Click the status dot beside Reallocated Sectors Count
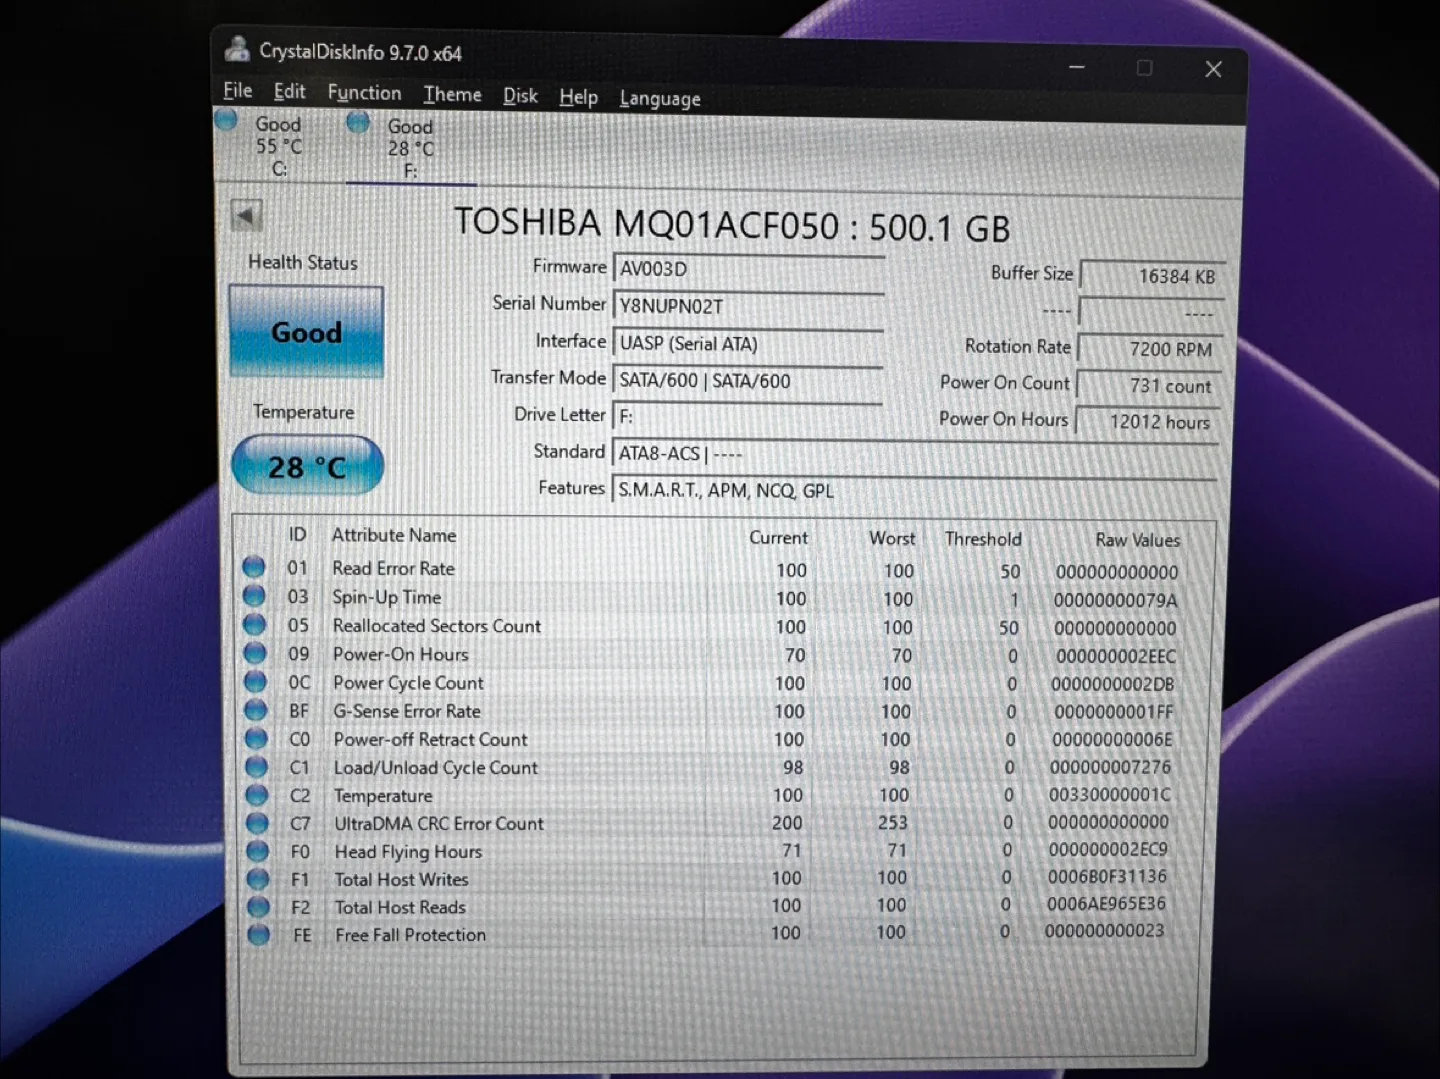The width and height of the screenshot is (1440, 1079). (x=253, y=623)
